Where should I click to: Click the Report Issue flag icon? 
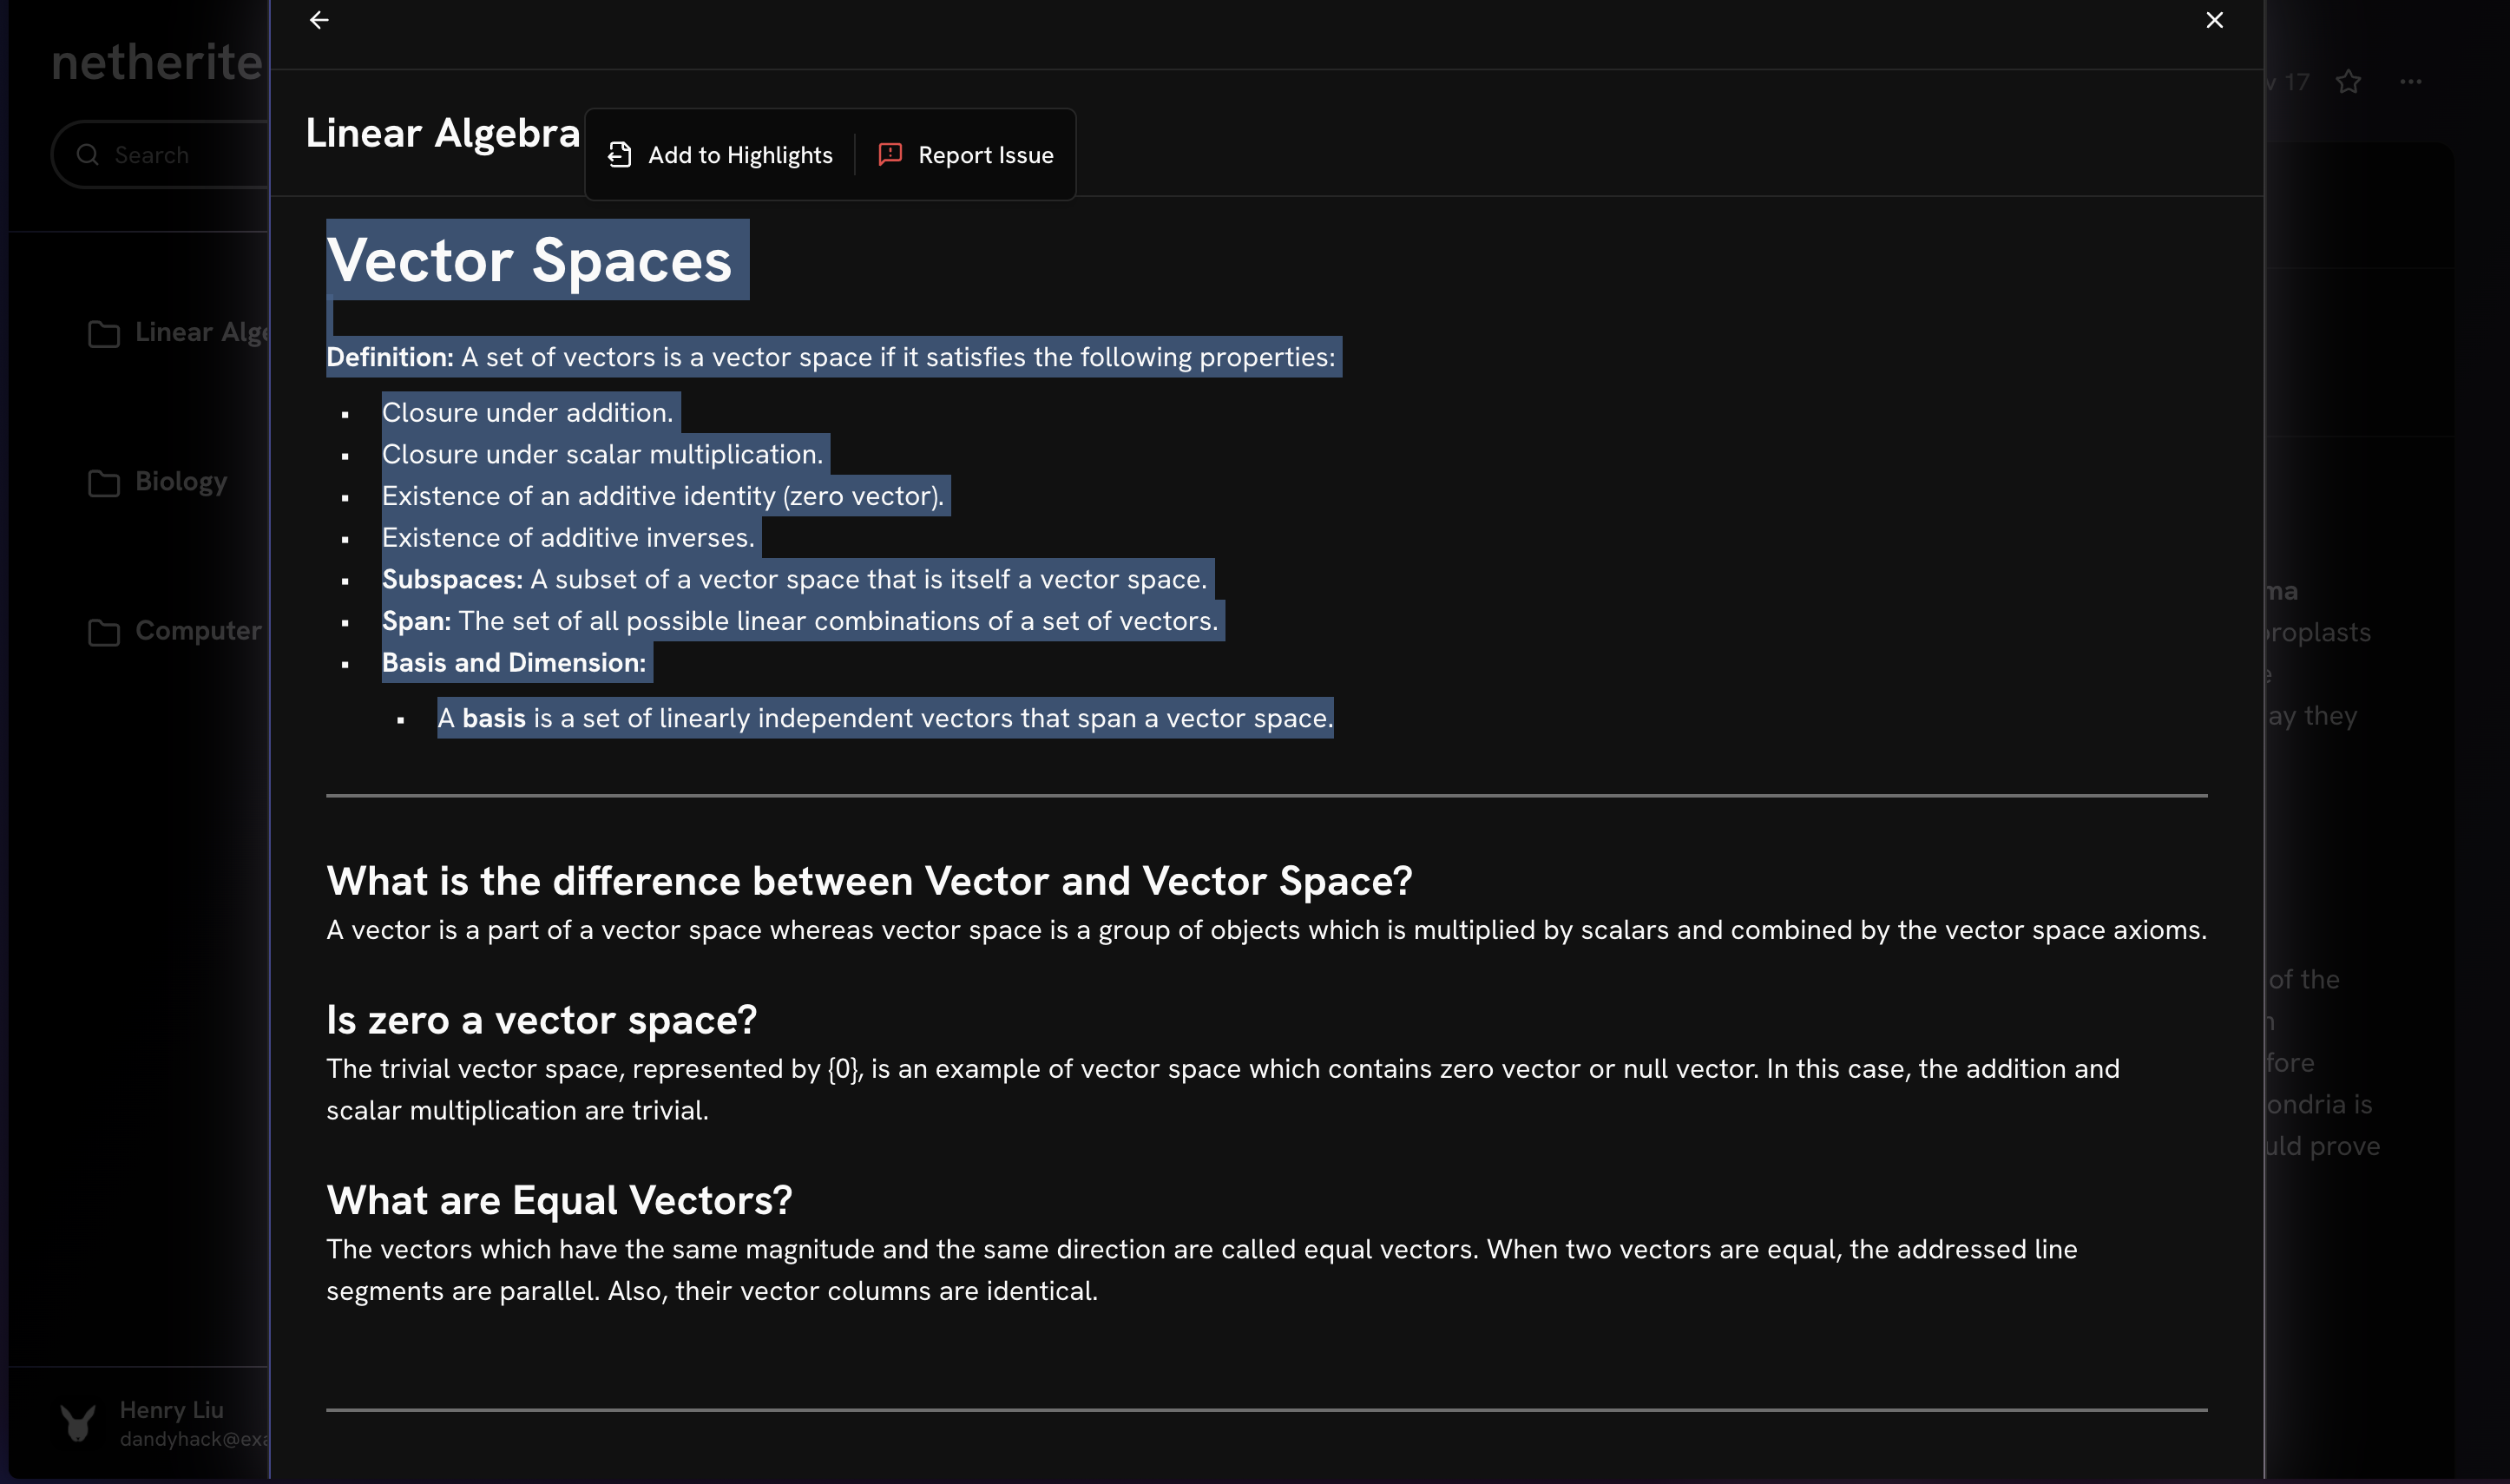pos(890,154)
